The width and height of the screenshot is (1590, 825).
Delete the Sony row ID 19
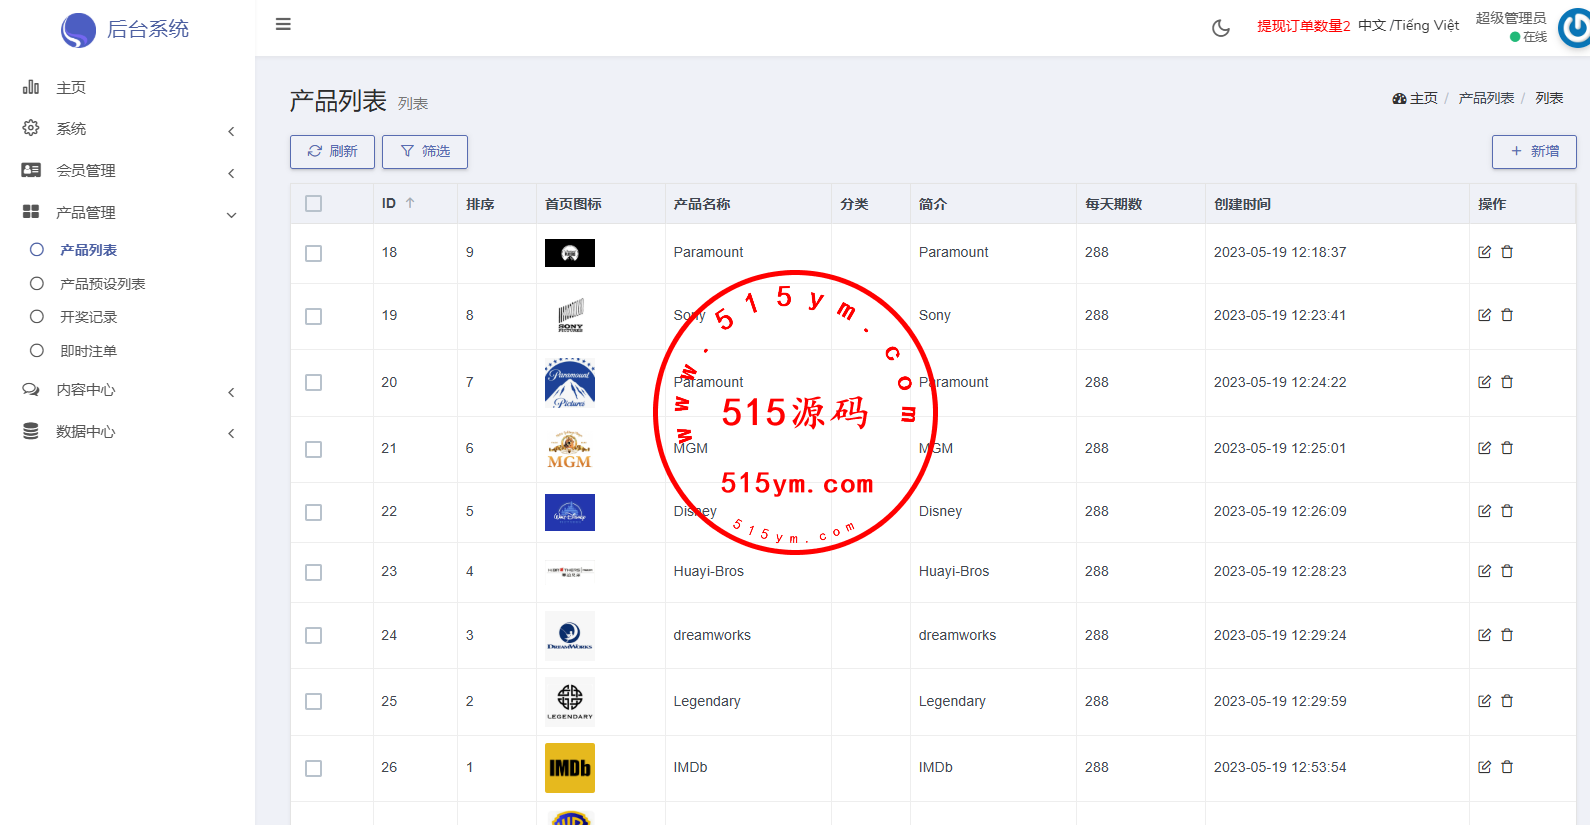coord(1507,315)
